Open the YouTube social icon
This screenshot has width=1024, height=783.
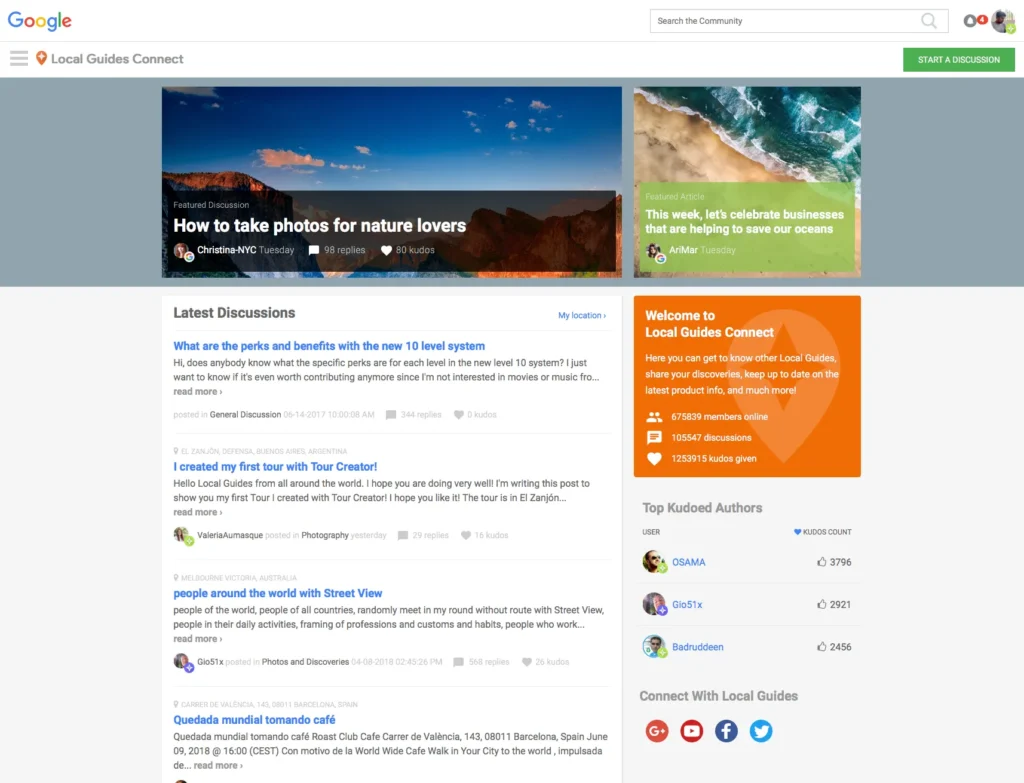click(x=691, y=731)
